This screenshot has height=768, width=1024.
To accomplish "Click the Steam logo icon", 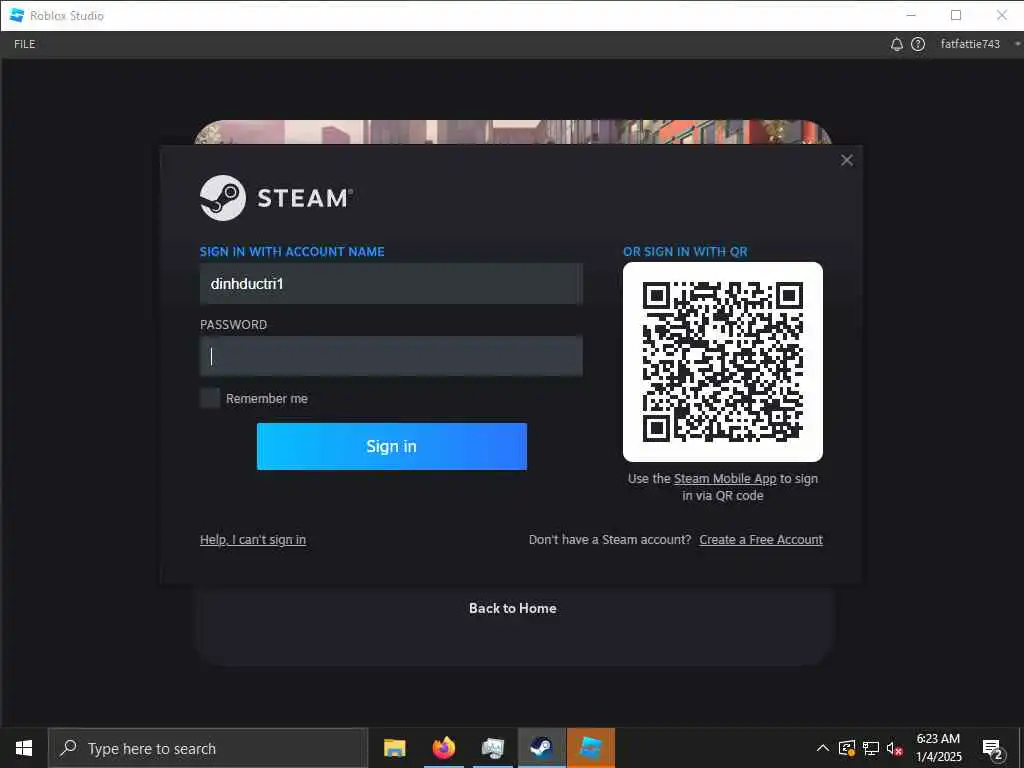I will click(223, 197).
